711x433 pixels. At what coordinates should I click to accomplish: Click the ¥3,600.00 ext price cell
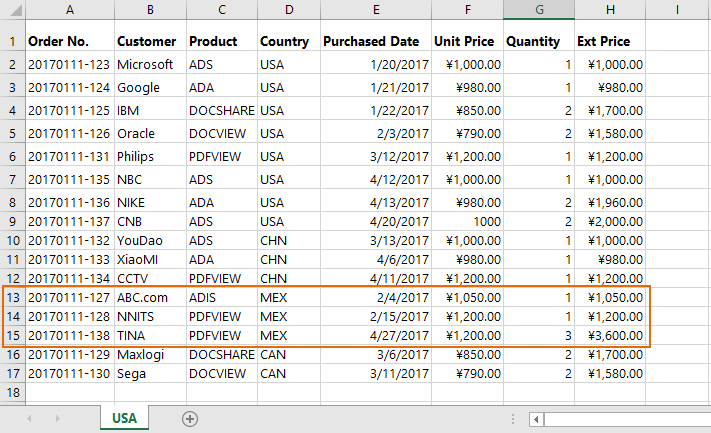click(610, 336)
